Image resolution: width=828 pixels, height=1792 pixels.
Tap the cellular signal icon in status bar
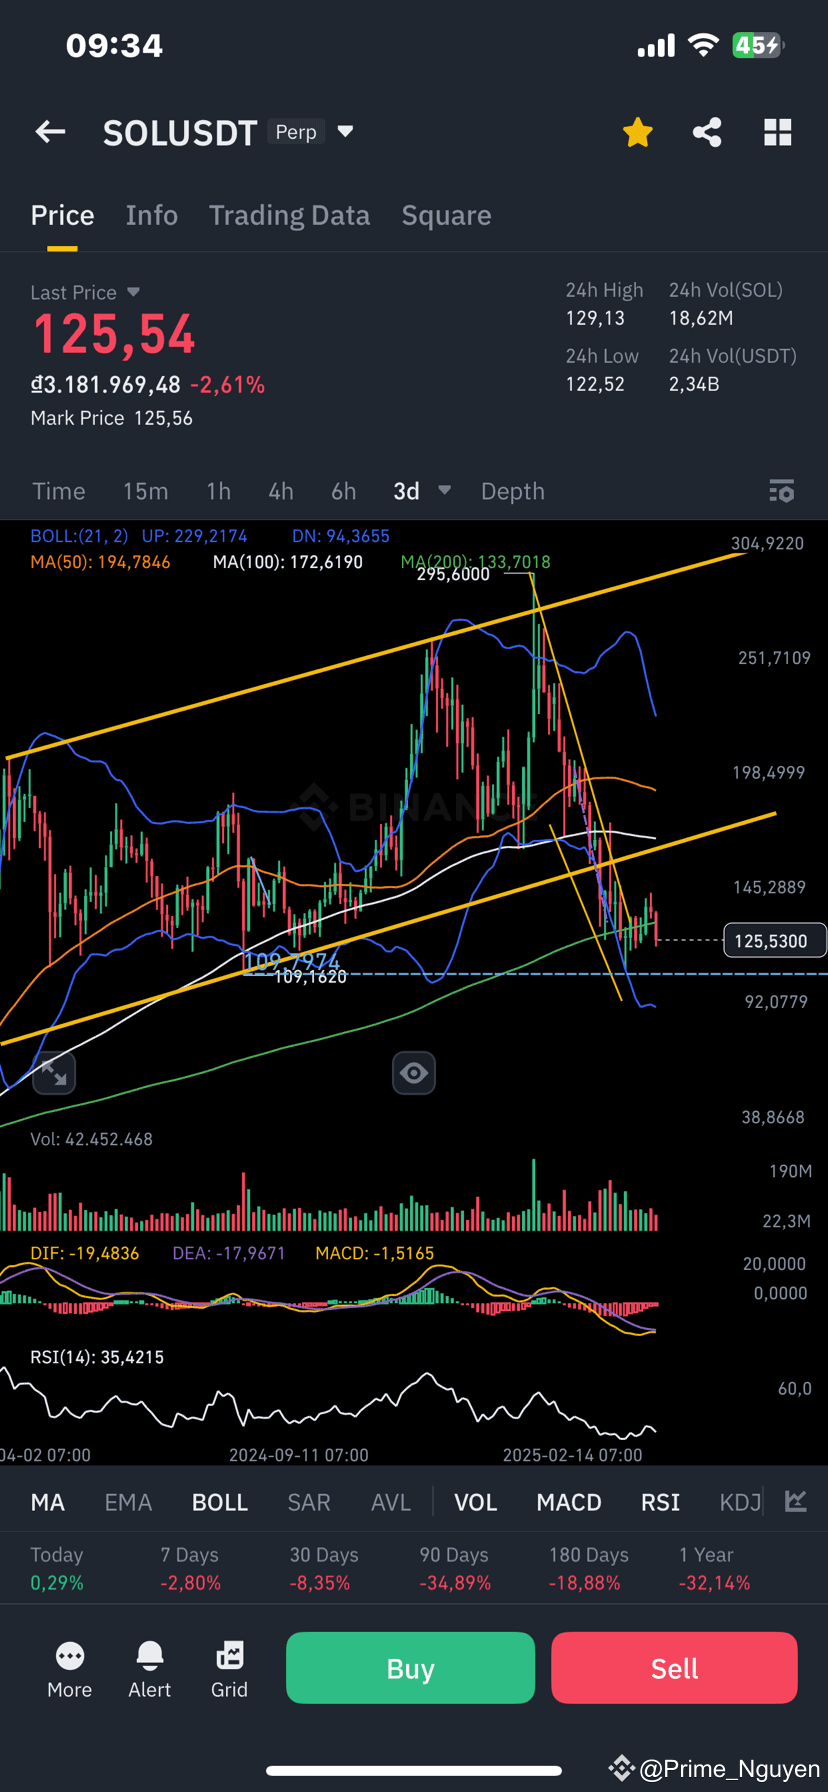pyautogui.click(x=656, y=46)
